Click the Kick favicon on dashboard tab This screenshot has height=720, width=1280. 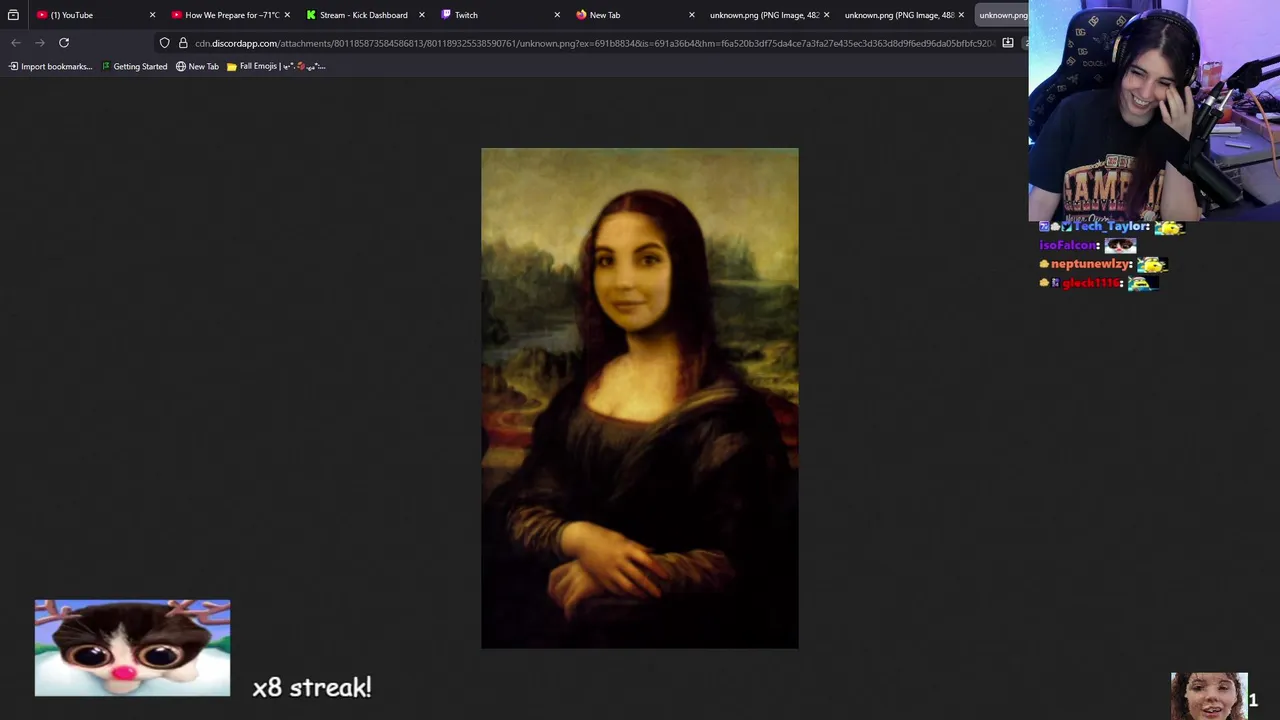pyautogui.click(x=311, y=15)
